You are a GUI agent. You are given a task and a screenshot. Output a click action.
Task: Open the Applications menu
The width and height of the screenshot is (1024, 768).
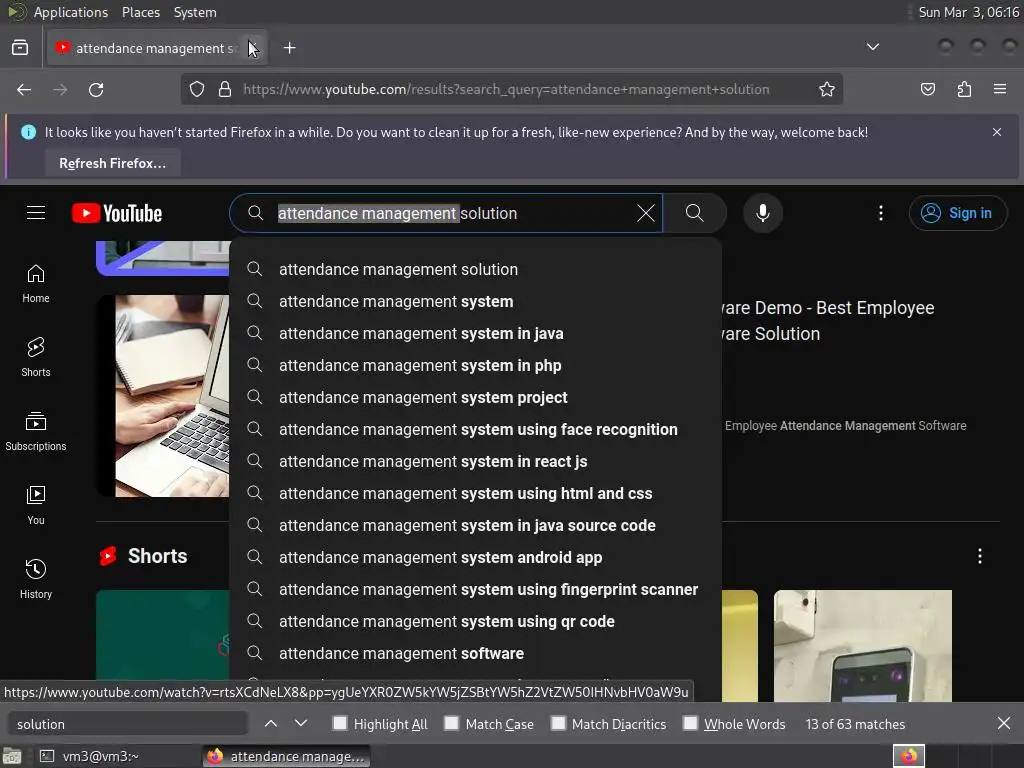pos(71,12)
